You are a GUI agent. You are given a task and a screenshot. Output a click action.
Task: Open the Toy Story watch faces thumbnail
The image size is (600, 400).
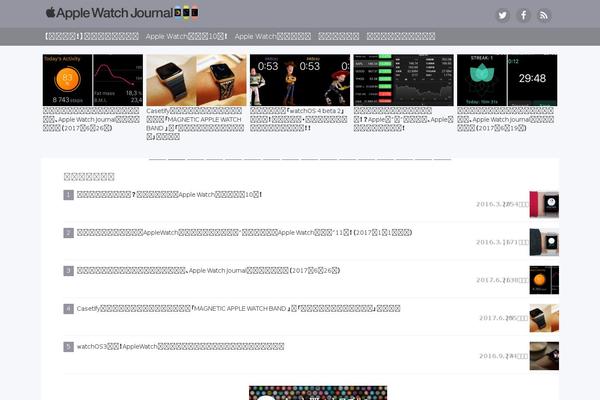(300, 80)
